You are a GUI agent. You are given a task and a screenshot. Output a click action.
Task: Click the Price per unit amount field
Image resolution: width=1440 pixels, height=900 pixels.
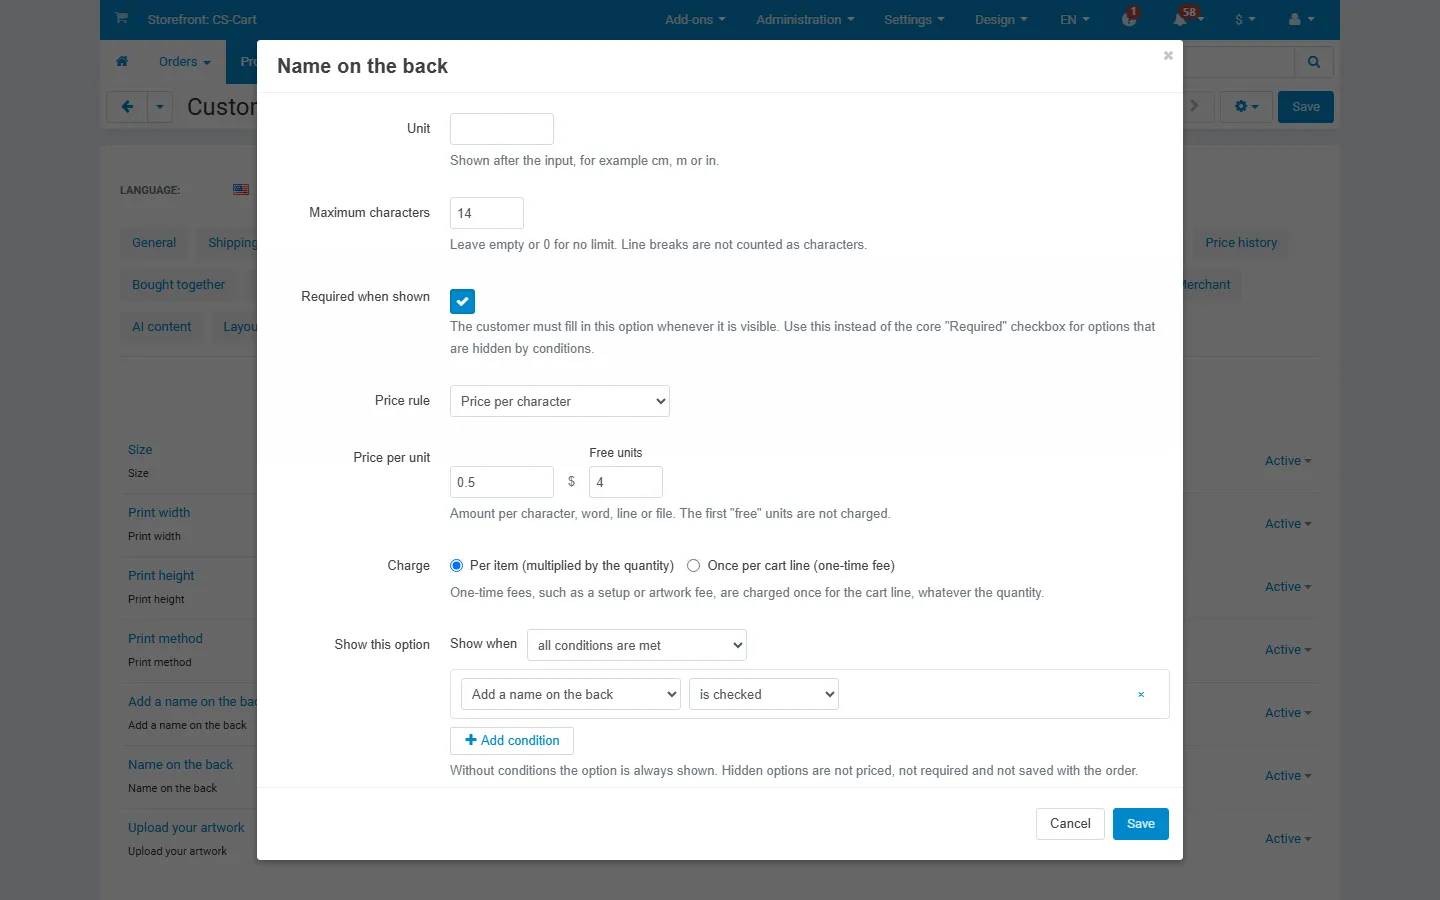502,482
